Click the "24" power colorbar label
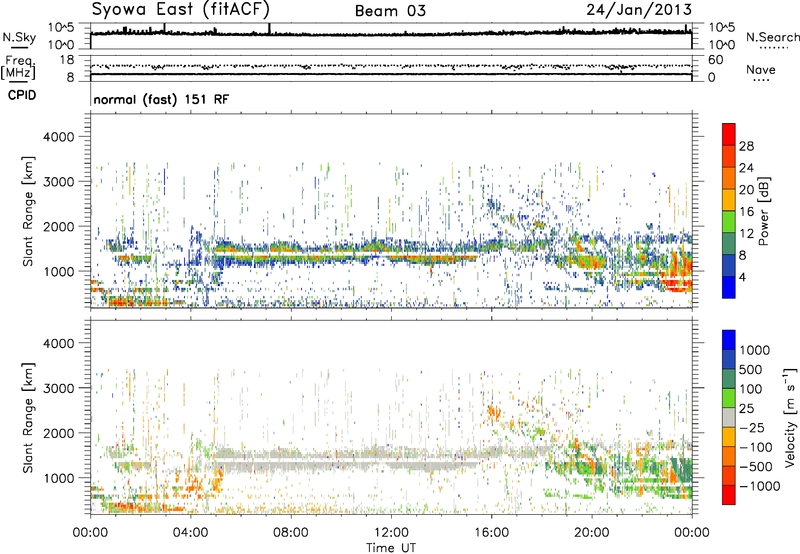Image resolution: width=800 pixels, height=554 pixels. (x=746, y=168)
